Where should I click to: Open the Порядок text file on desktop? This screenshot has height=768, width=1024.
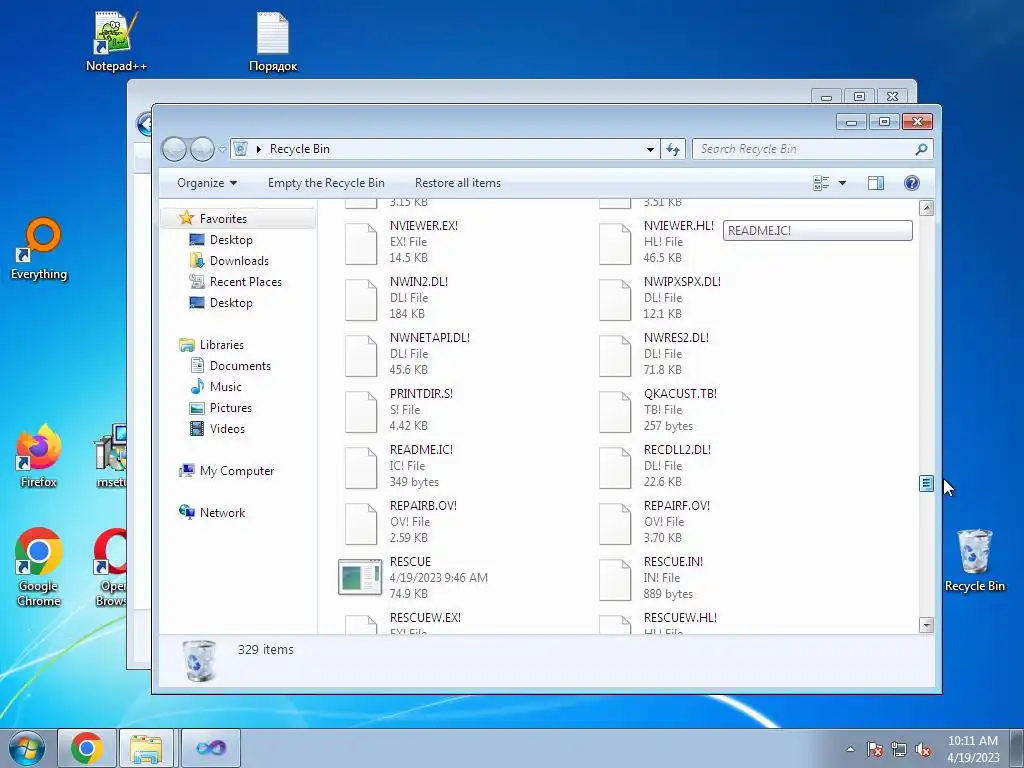point(273,41)
